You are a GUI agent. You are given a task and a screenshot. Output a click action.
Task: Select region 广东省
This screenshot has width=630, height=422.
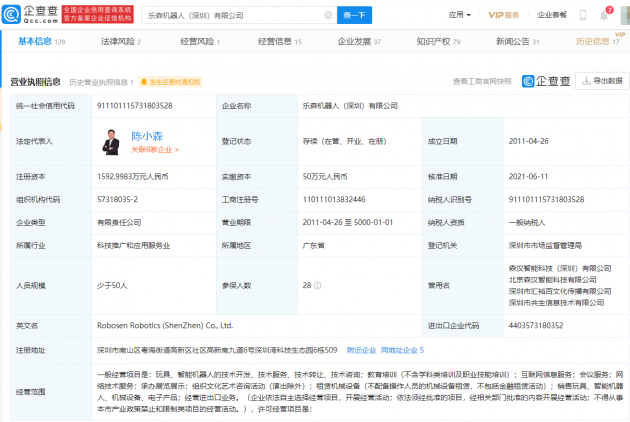[x=313, y=246]
